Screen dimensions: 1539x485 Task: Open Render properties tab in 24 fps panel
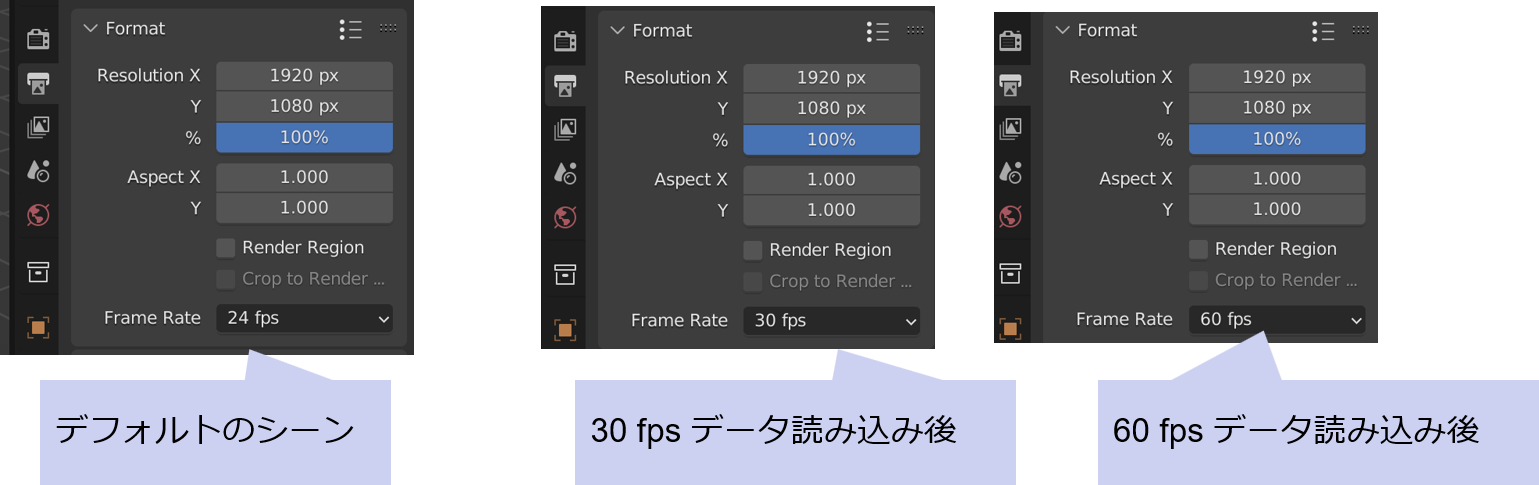(38, 39)
